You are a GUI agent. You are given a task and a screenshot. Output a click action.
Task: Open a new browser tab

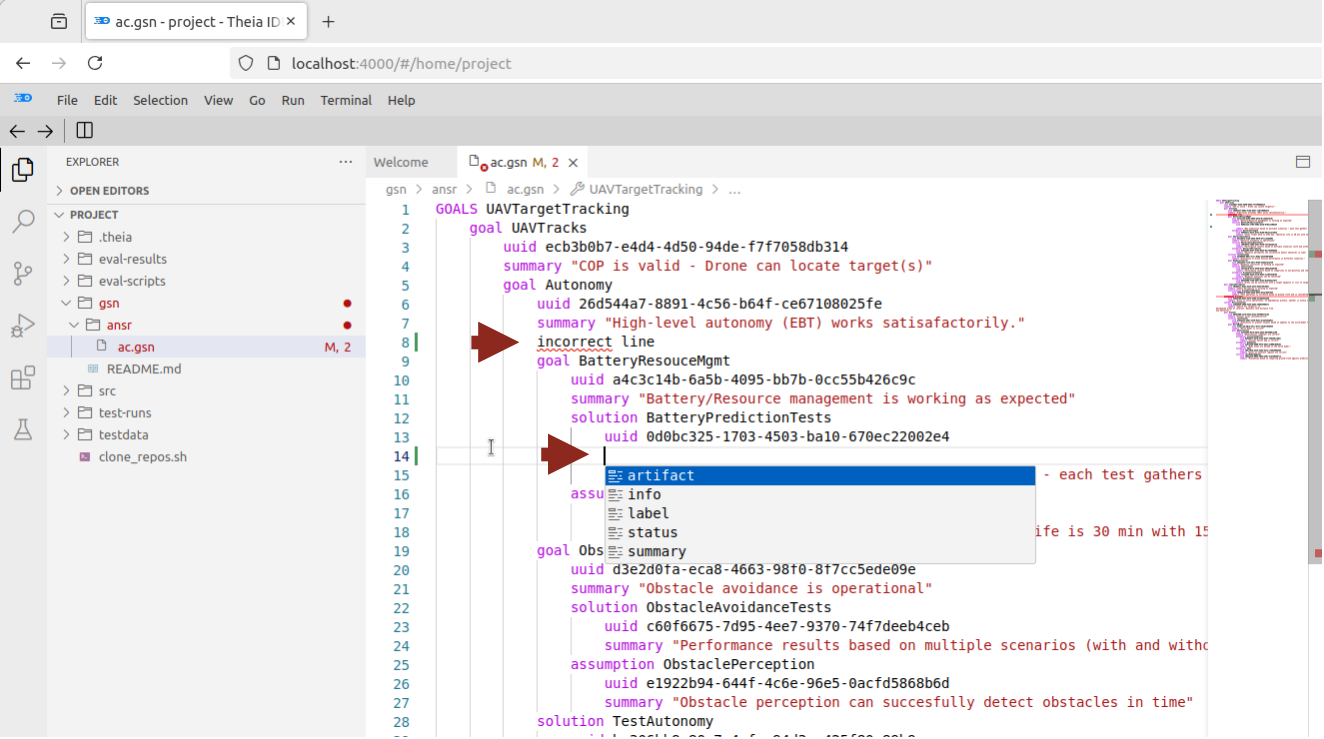click(328, 21)
